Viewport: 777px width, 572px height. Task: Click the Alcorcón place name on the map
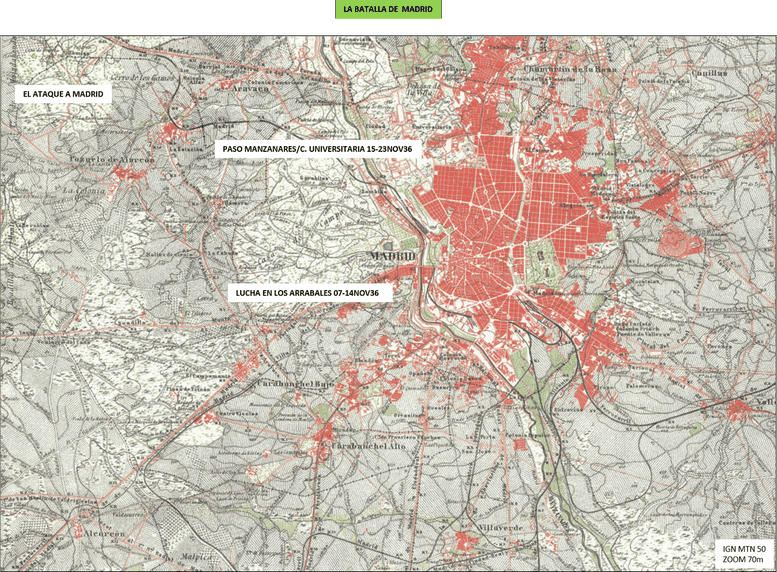click(x=104, y=534)
